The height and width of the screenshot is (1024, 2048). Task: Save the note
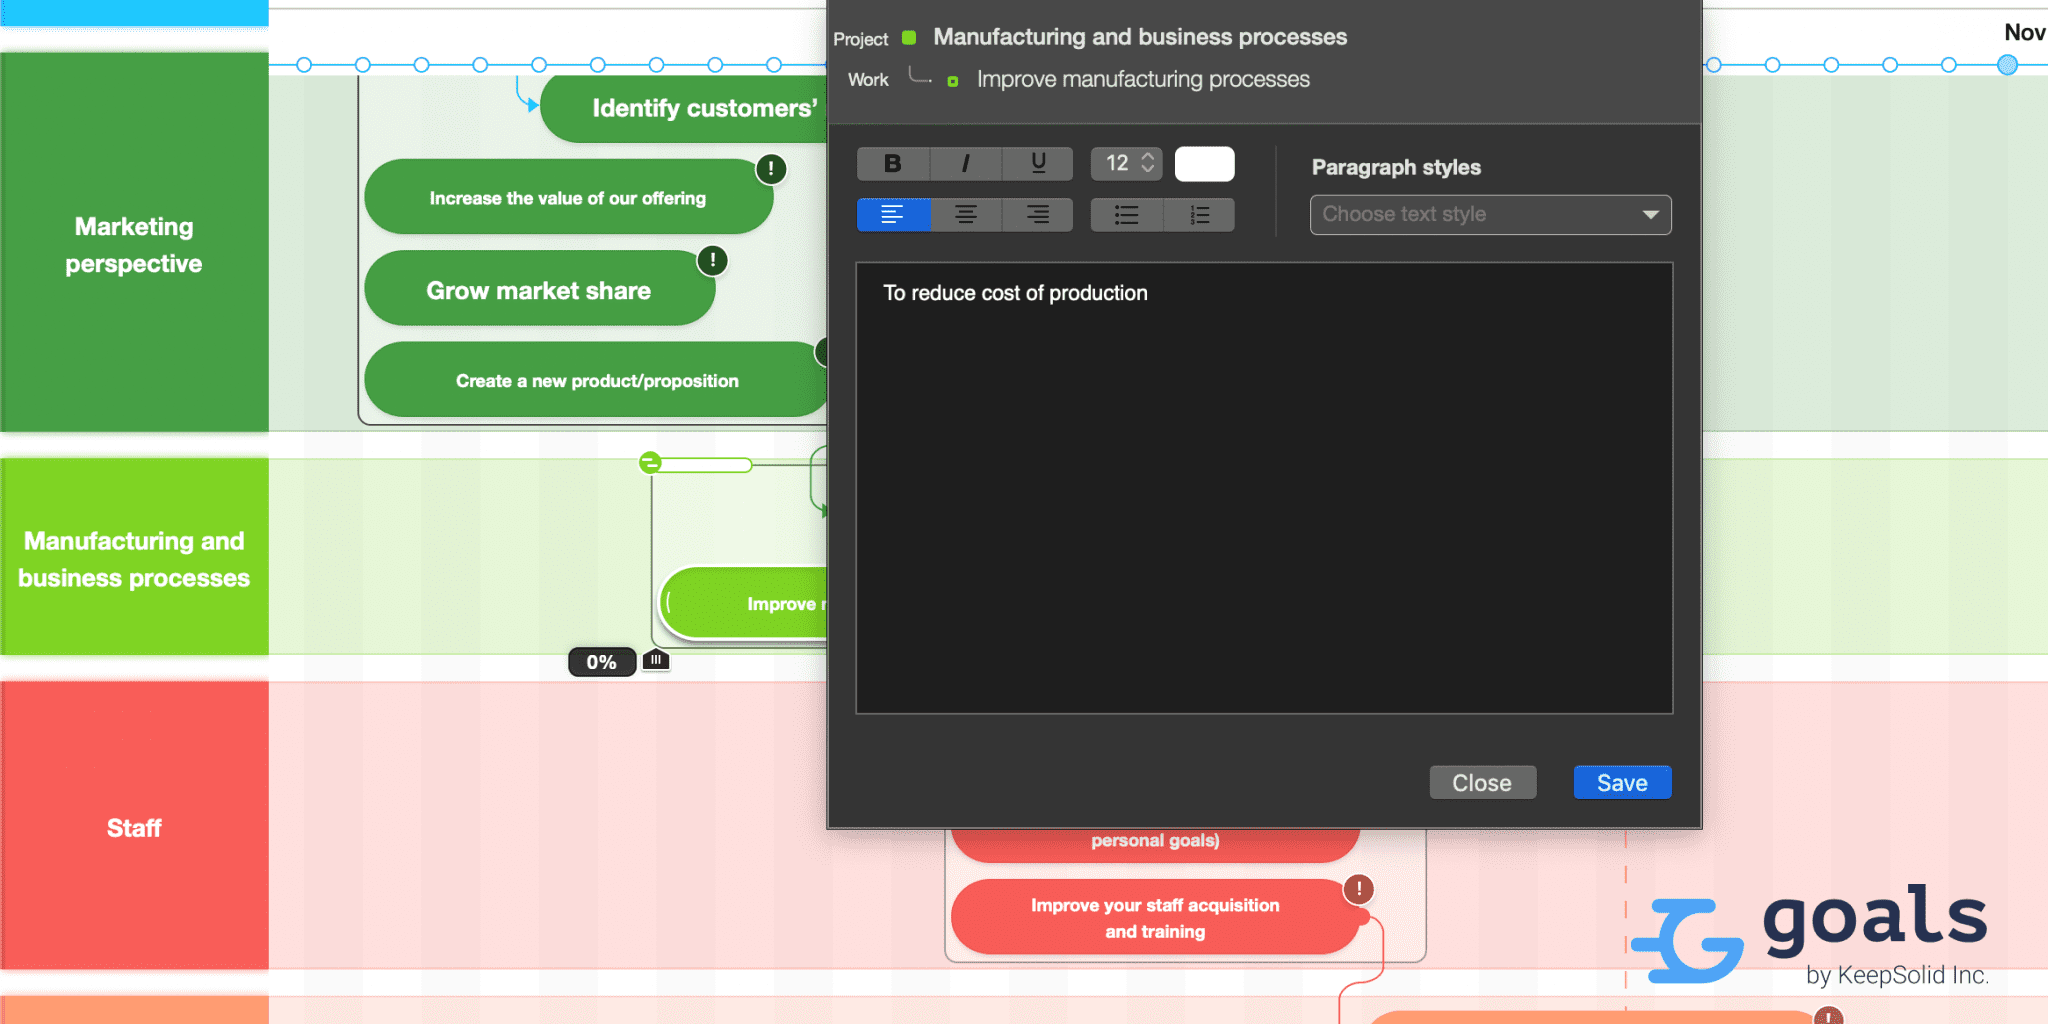click(1622, 783)
